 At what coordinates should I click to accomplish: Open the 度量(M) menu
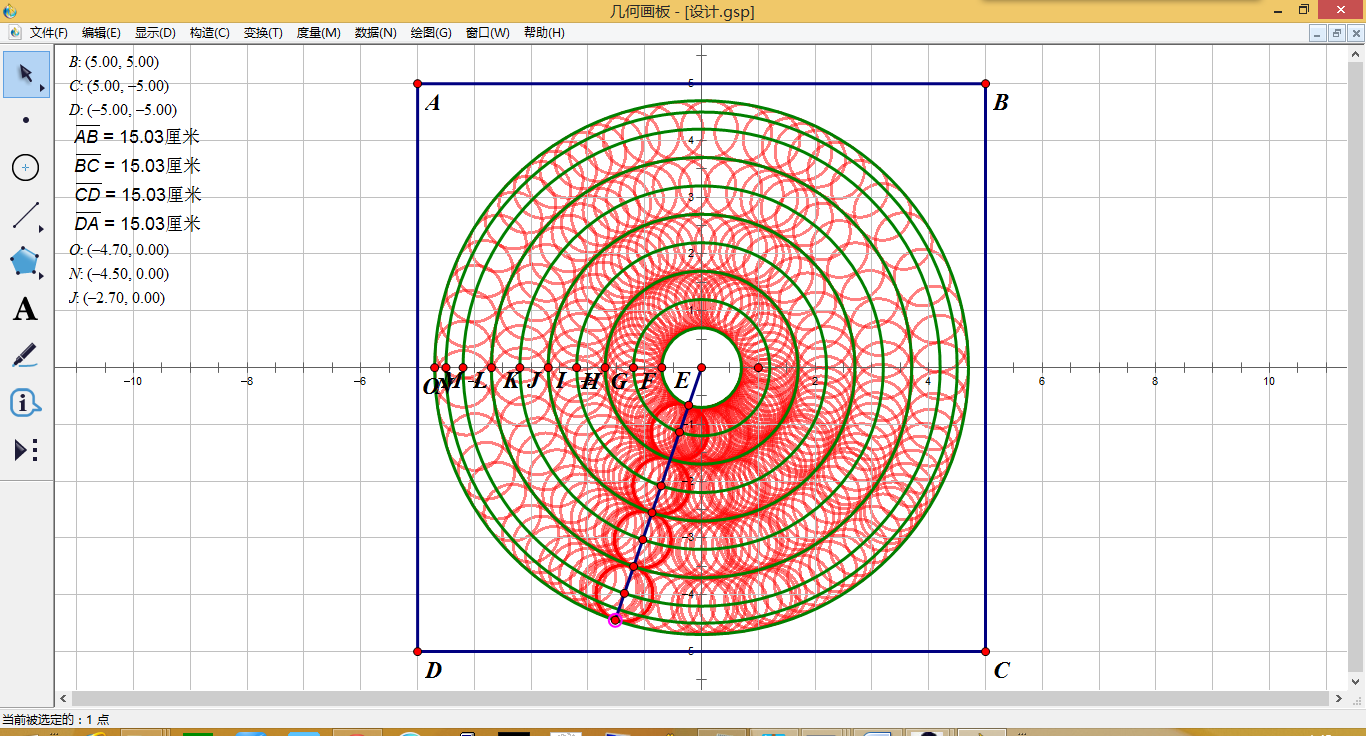pos(319,33)
